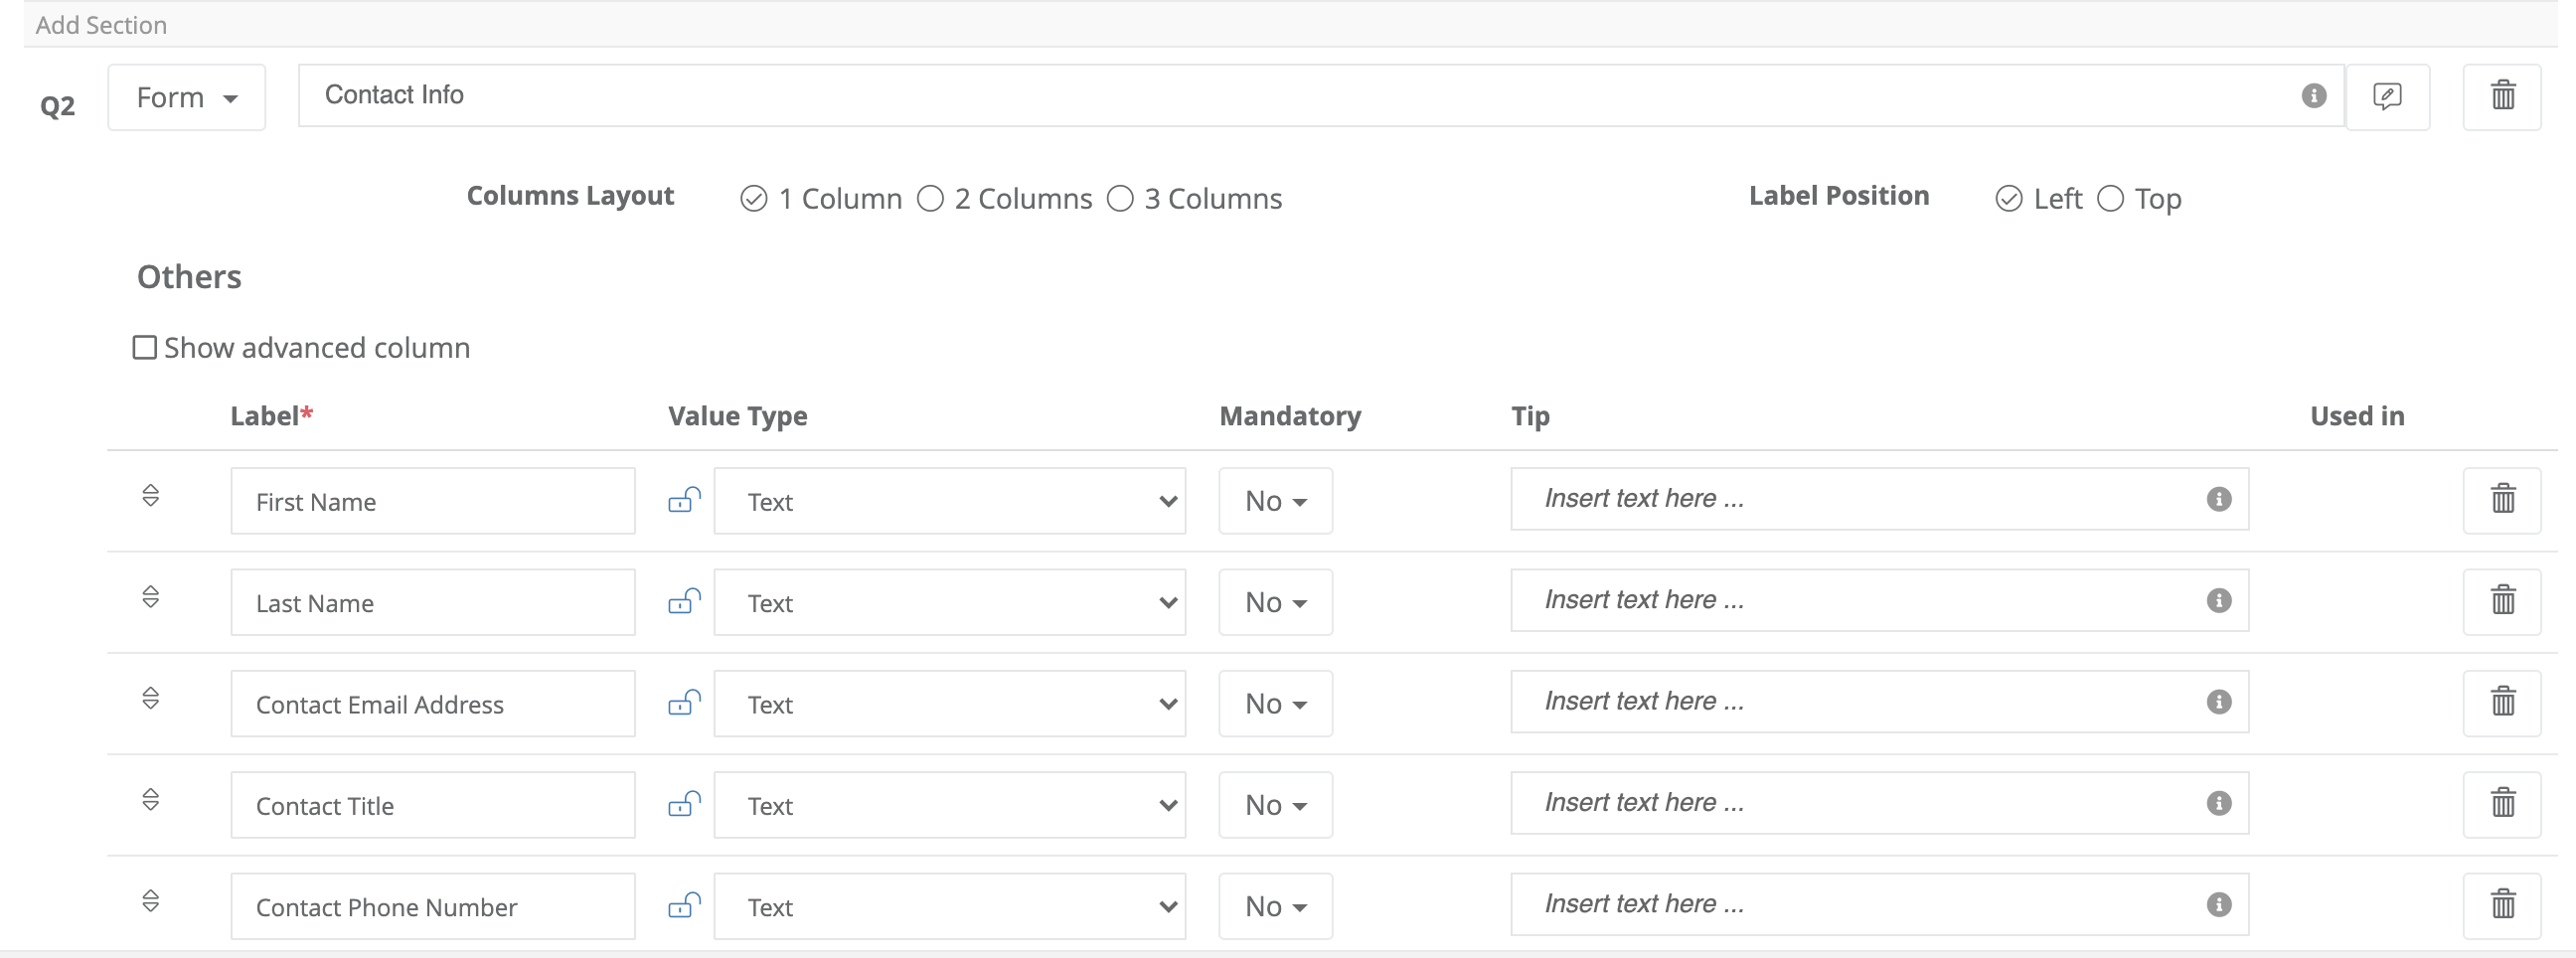Enable Show advanced column

144,347
